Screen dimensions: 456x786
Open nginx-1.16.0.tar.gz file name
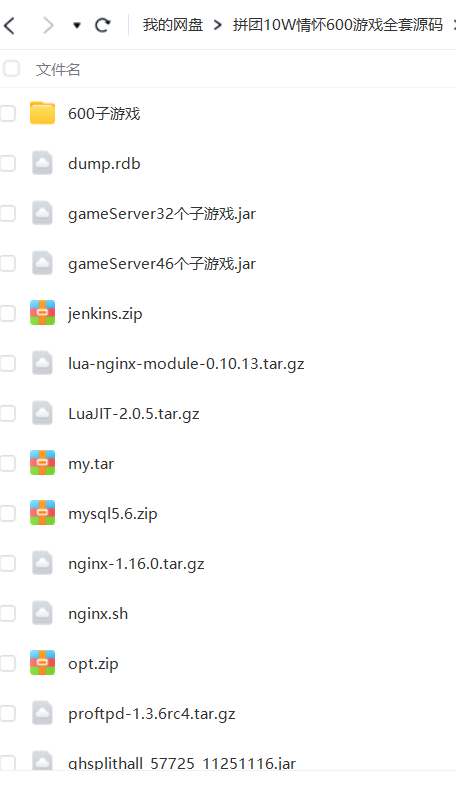(x=136, y=563)
